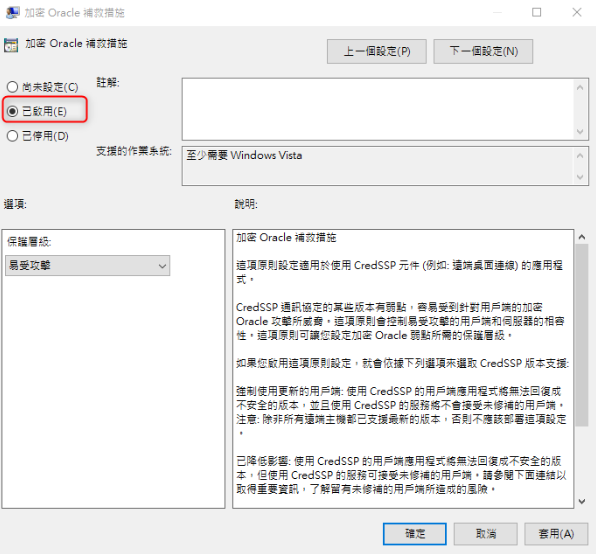The image size is (596, 554).
Task: Click the supported OS box scroll up arrow
Action: tap(580, 155)
